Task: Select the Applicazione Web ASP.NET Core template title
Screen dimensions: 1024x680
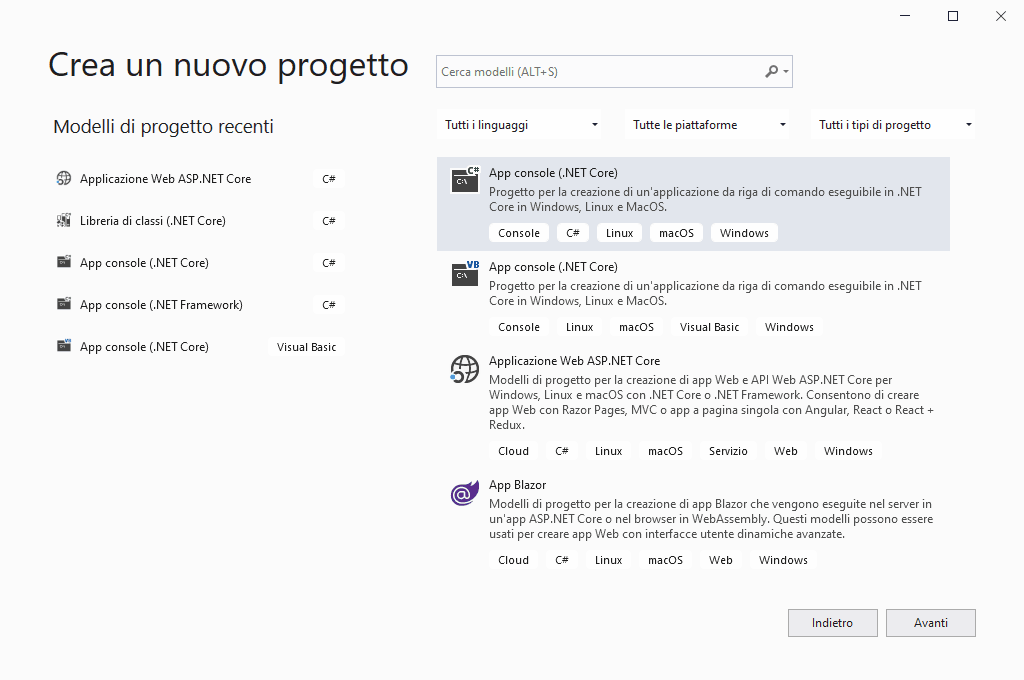Action: 574,361
